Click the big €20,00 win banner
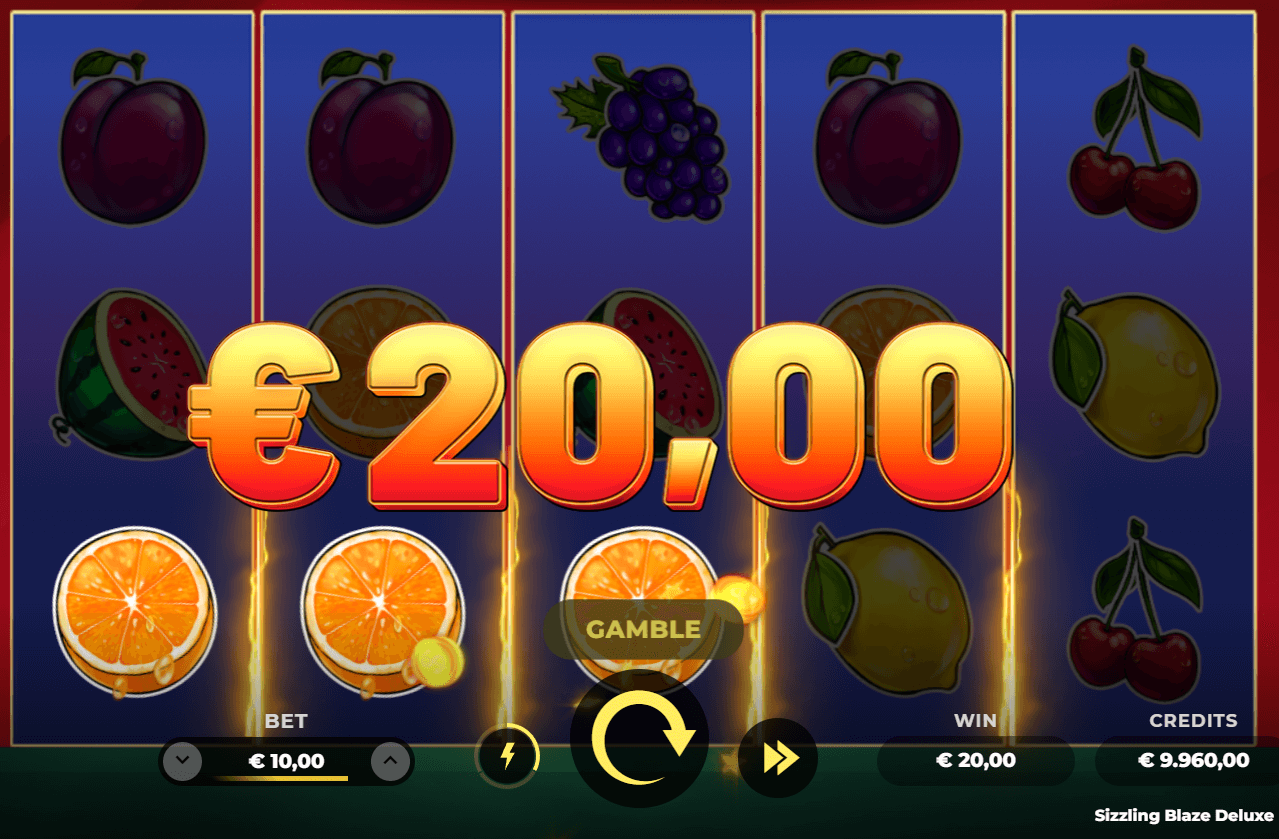 click(x=598, y=414)
